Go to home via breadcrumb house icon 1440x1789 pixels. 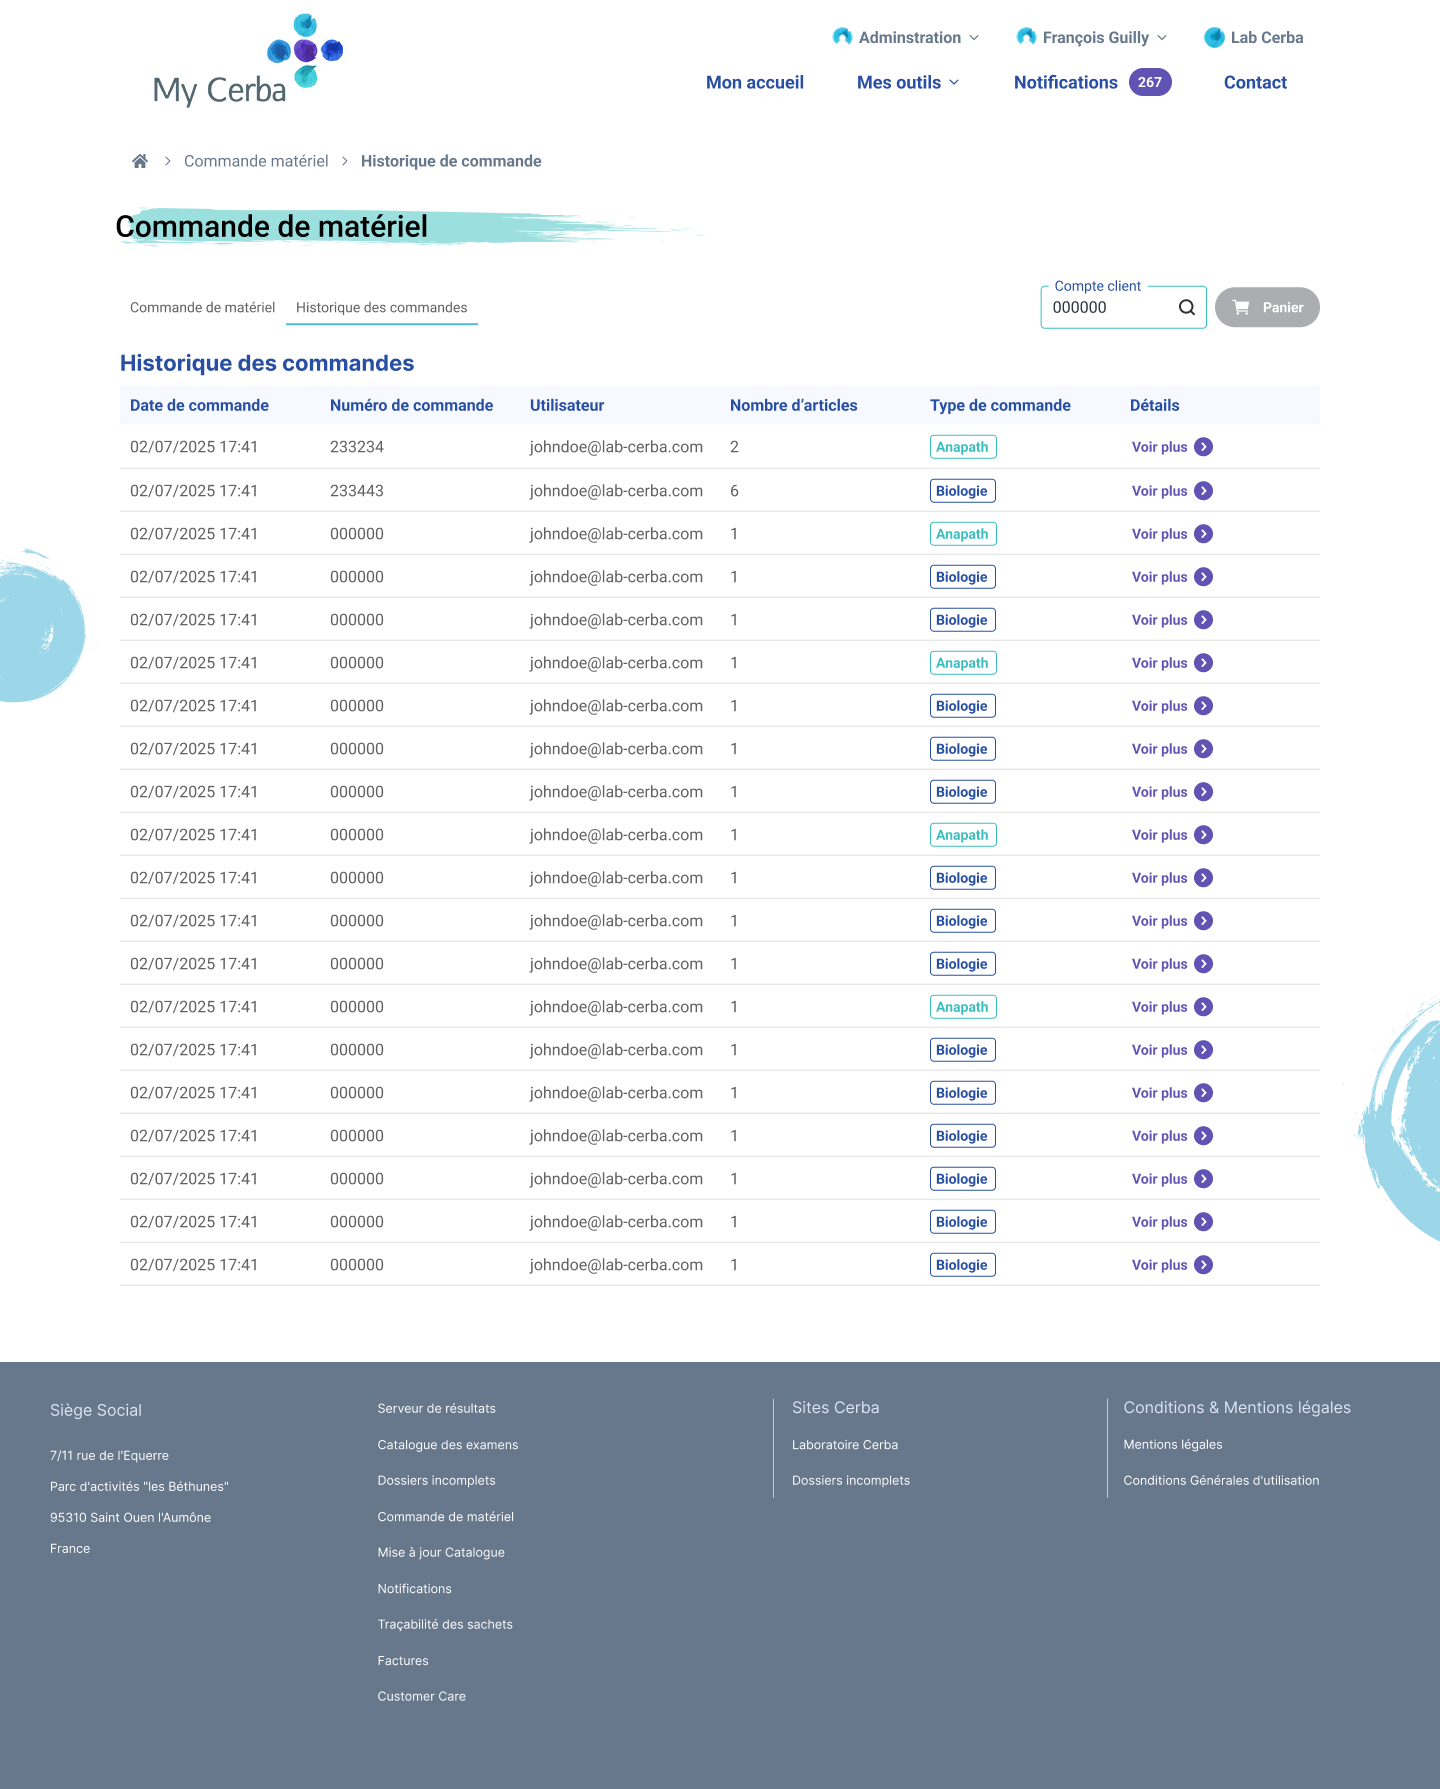click(x=140, y=161)
